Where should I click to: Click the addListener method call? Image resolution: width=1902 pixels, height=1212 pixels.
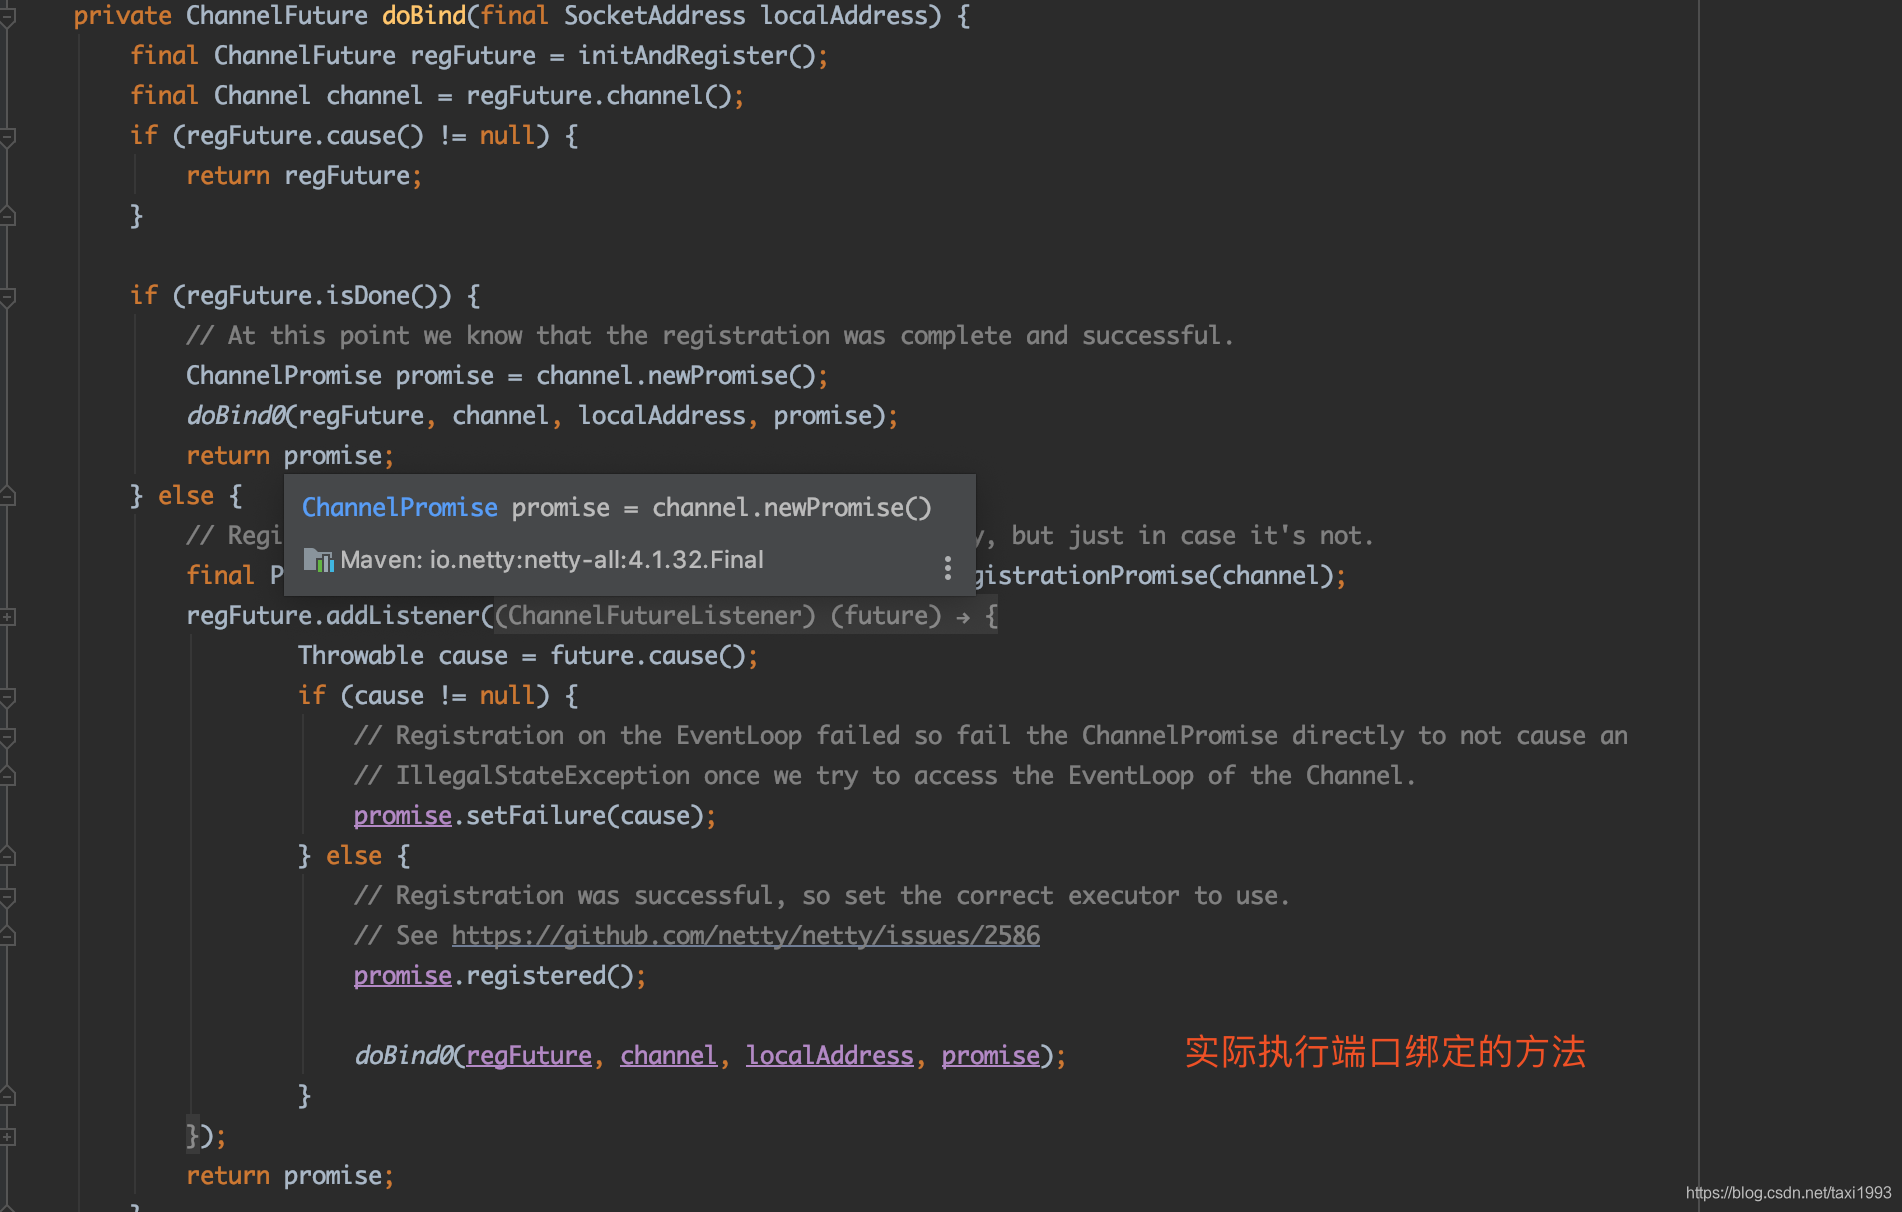click(403, 616)
